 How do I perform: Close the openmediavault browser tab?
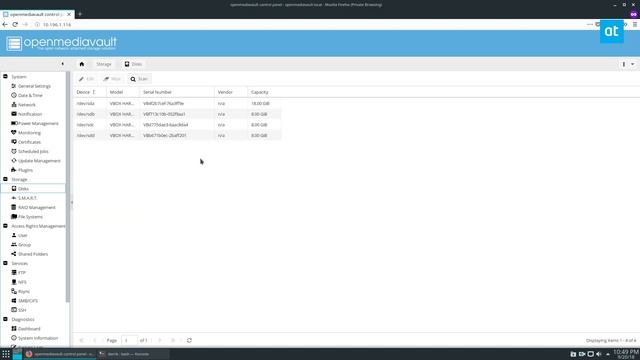(69, 14)
